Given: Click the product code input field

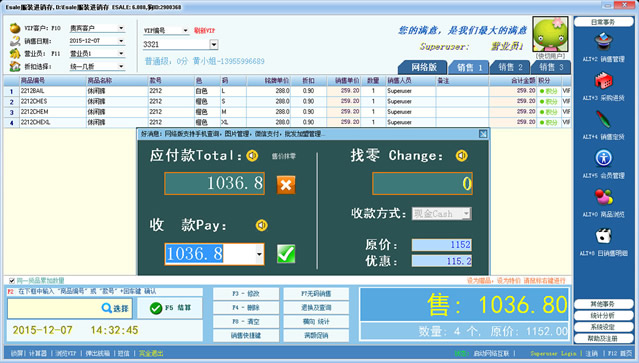Looking at the screenshot, I should tap(53, 308).
